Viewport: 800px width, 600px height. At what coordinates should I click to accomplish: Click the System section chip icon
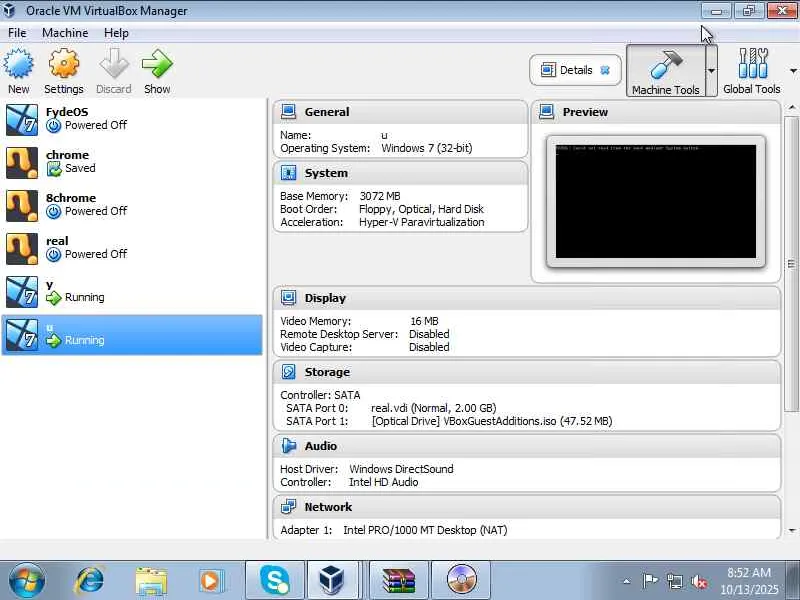(x=288, y=173)
